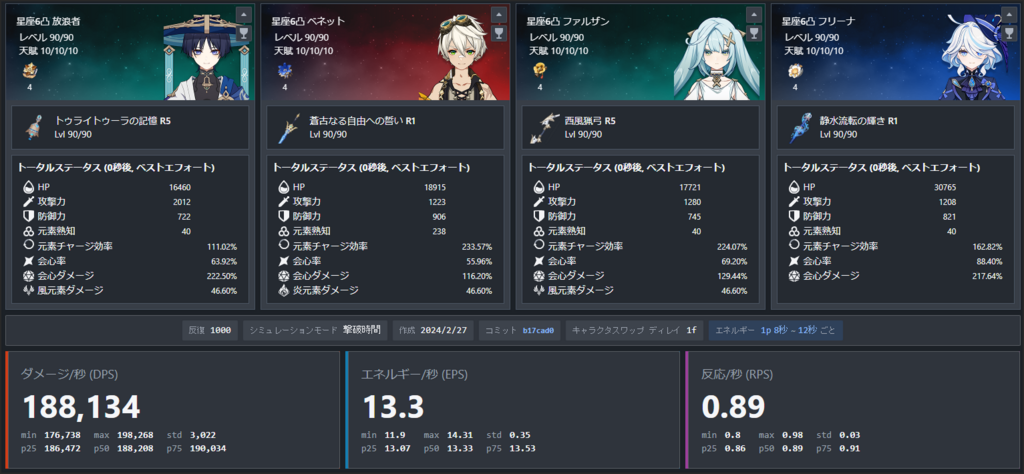Collapse the ベネット card with the up arrow
1024x474 pixels.
pyautogui.click(x=499, y=14)
